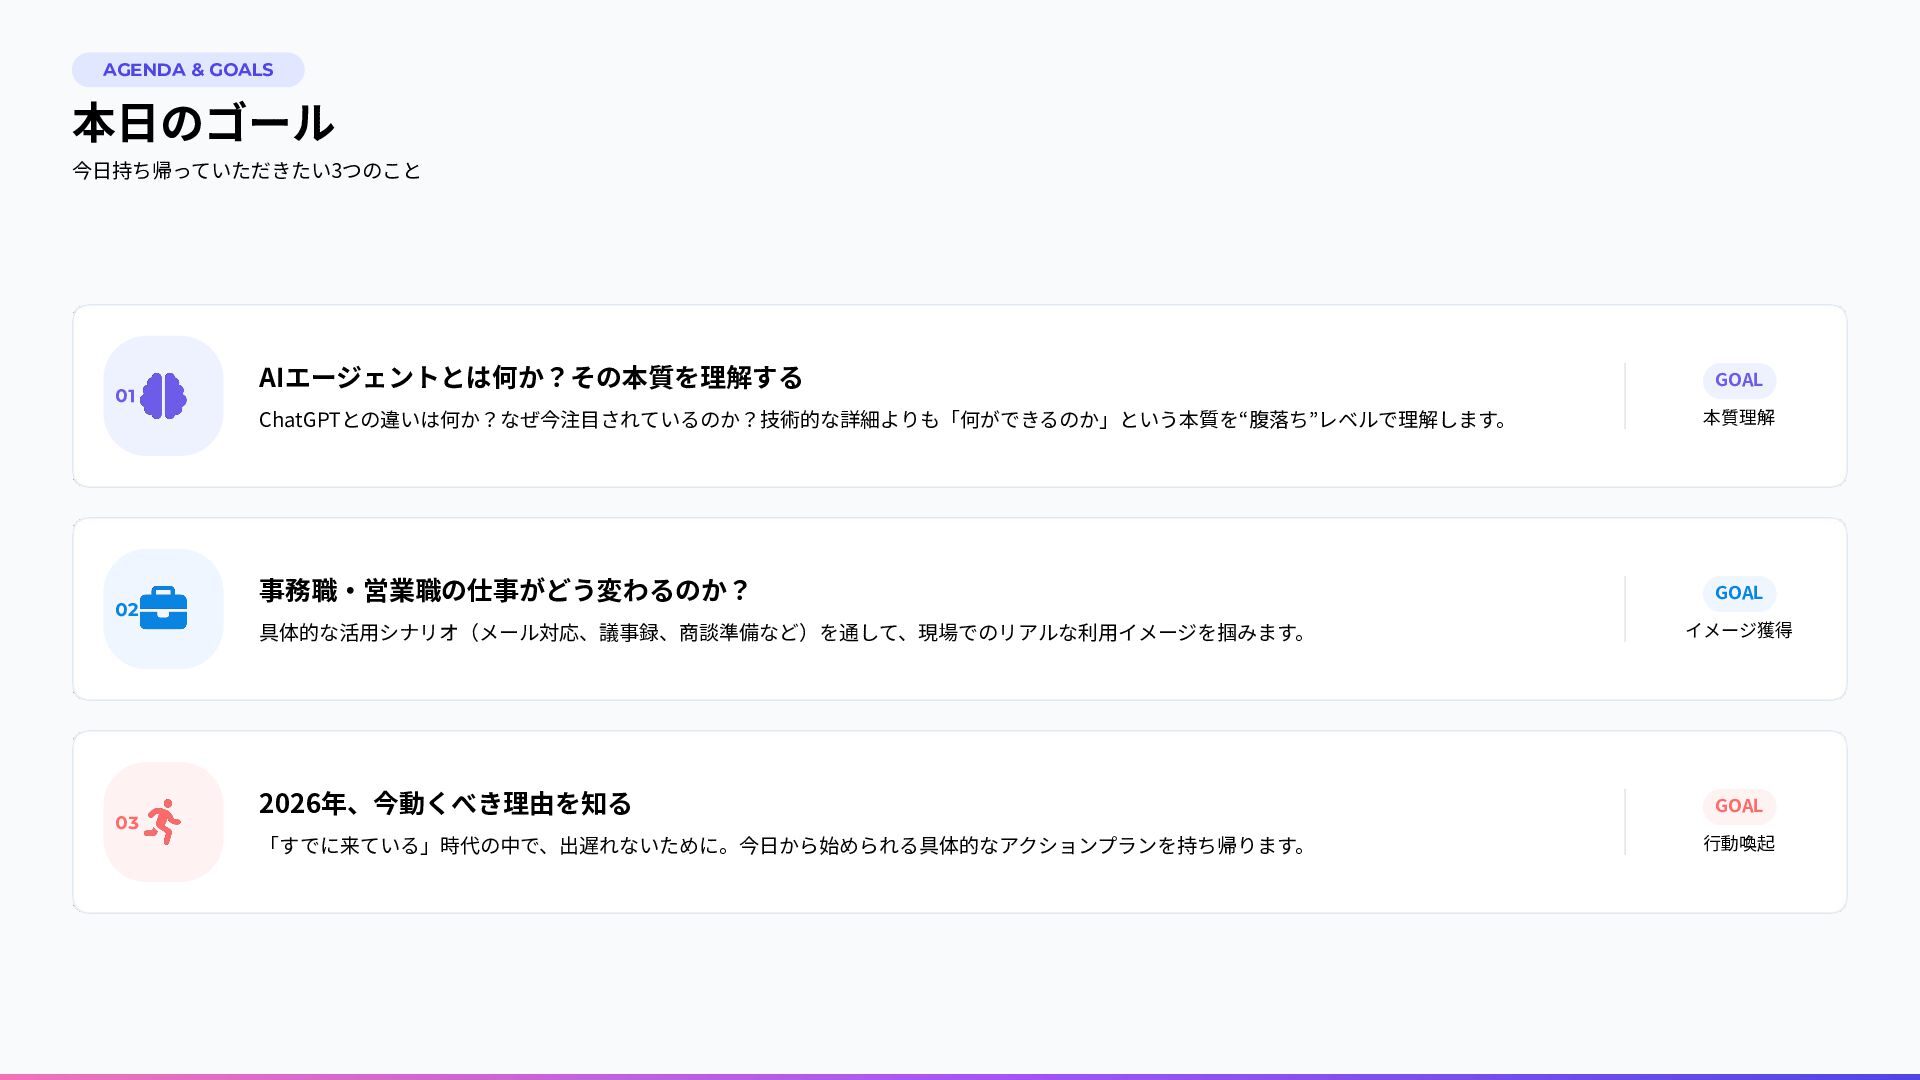This screenshot has height=1080, width=1920.
Task: Click the blue briefcase icon
Action: click(x=164, y=608)
